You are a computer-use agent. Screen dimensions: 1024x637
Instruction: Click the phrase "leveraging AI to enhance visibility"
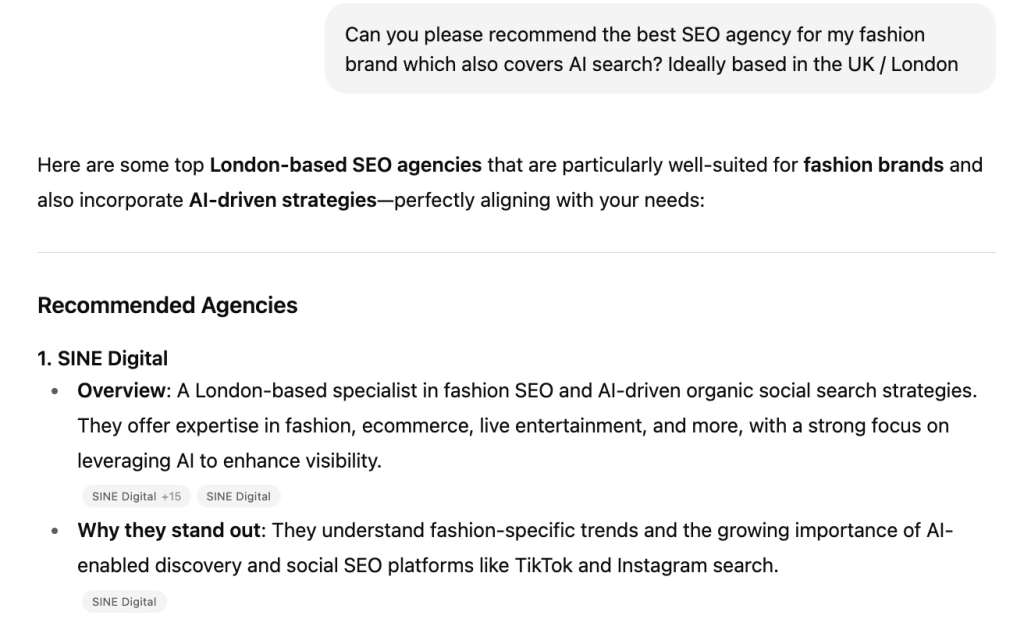[227, 461]
